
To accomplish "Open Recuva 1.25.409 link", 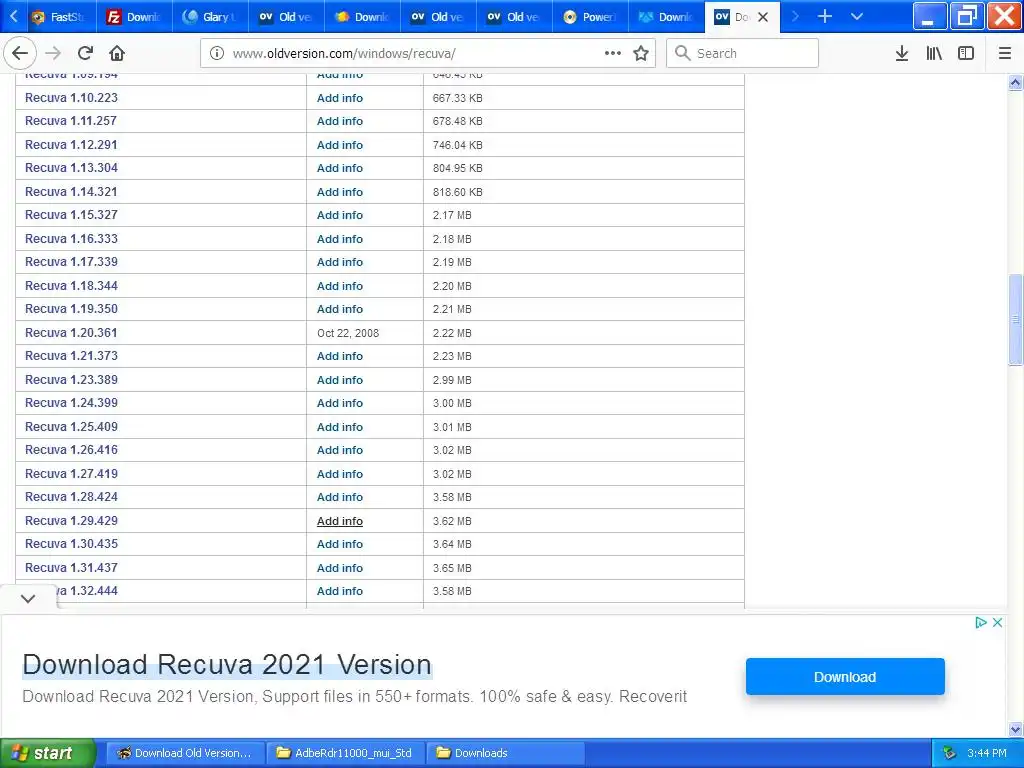I will [71, 426].
